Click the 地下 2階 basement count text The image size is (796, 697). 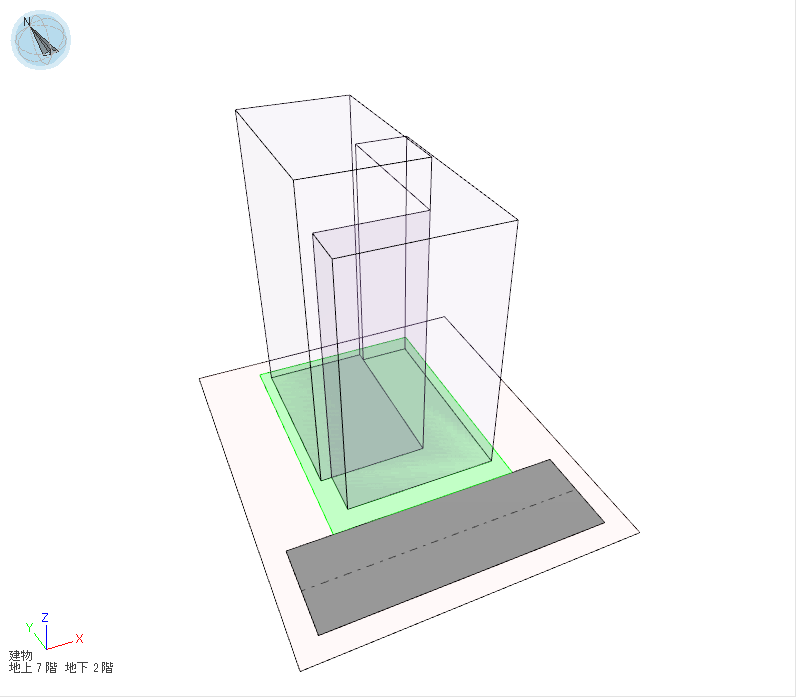pos(89,668)
